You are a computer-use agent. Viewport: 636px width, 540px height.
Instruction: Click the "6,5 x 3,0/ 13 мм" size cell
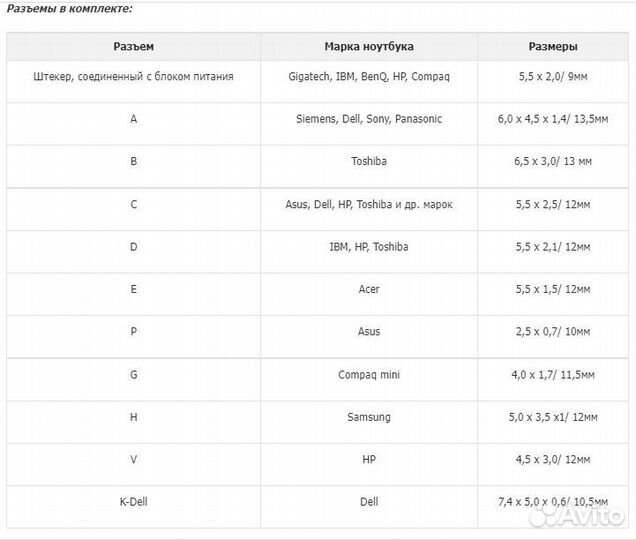click(552, 161)
